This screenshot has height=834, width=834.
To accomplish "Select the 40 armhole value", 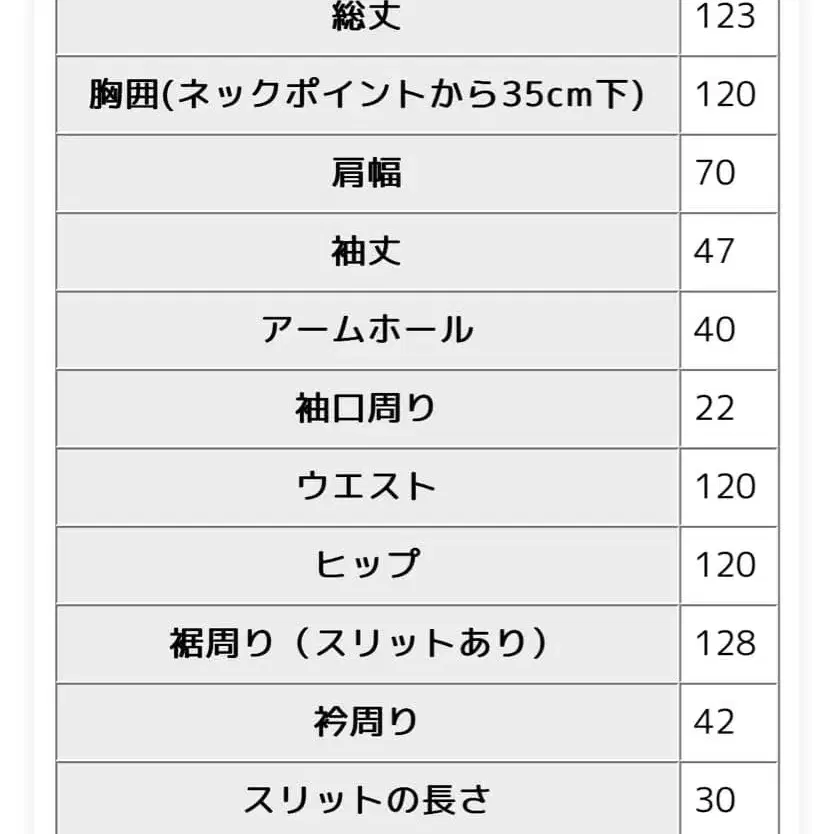I will [x=715, y=330].
